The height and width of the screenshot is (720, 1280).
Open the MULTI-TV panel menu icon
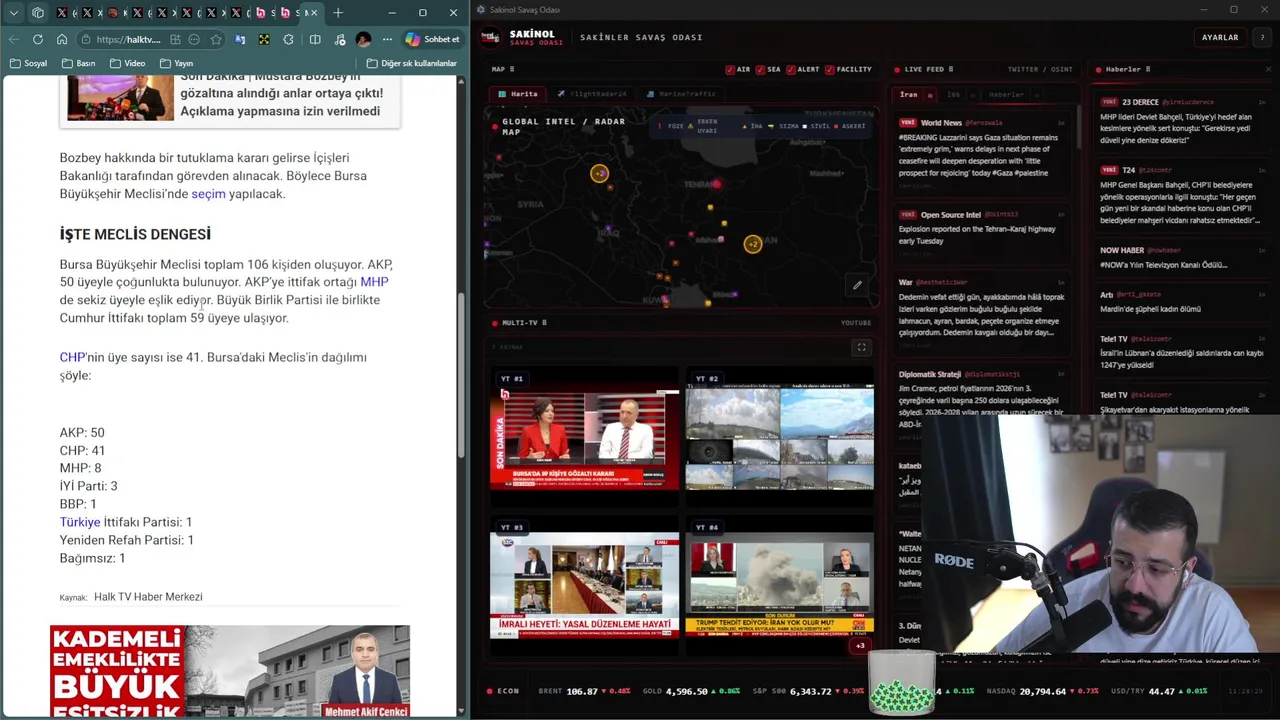point(544,323)
